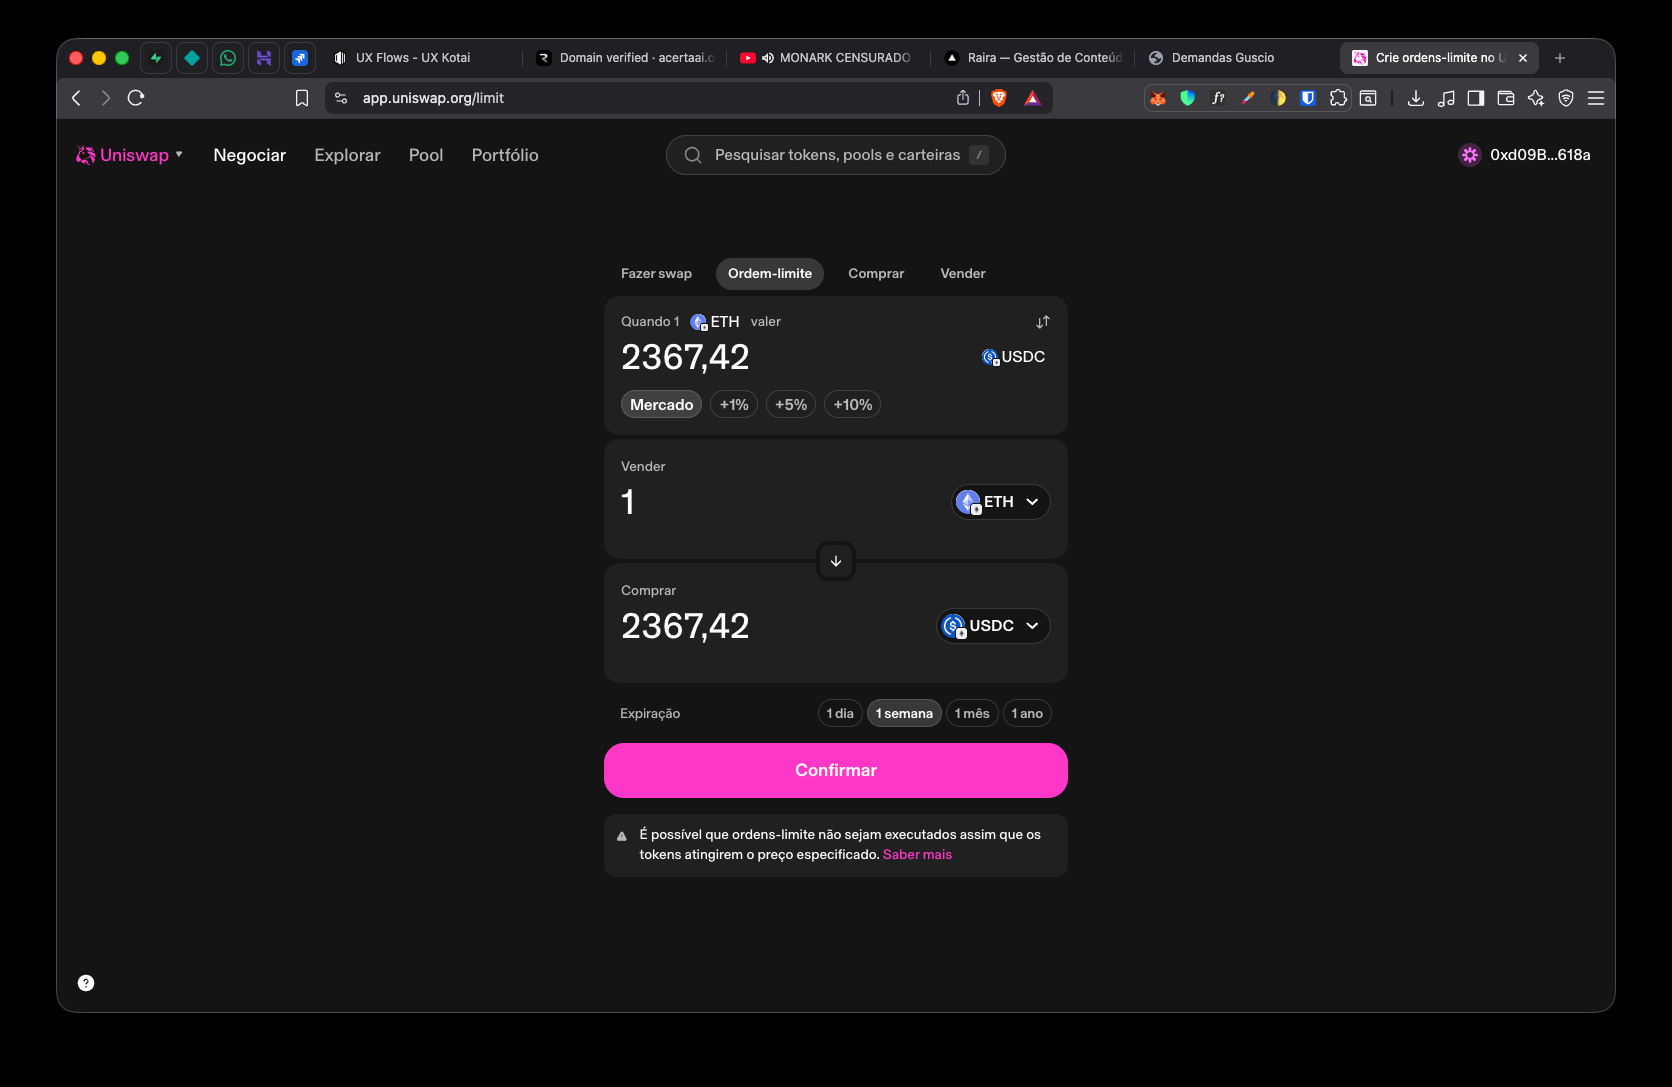
Task: Switch to UX Flows - UX Kotai tab
Action: (x=420, y=58)
